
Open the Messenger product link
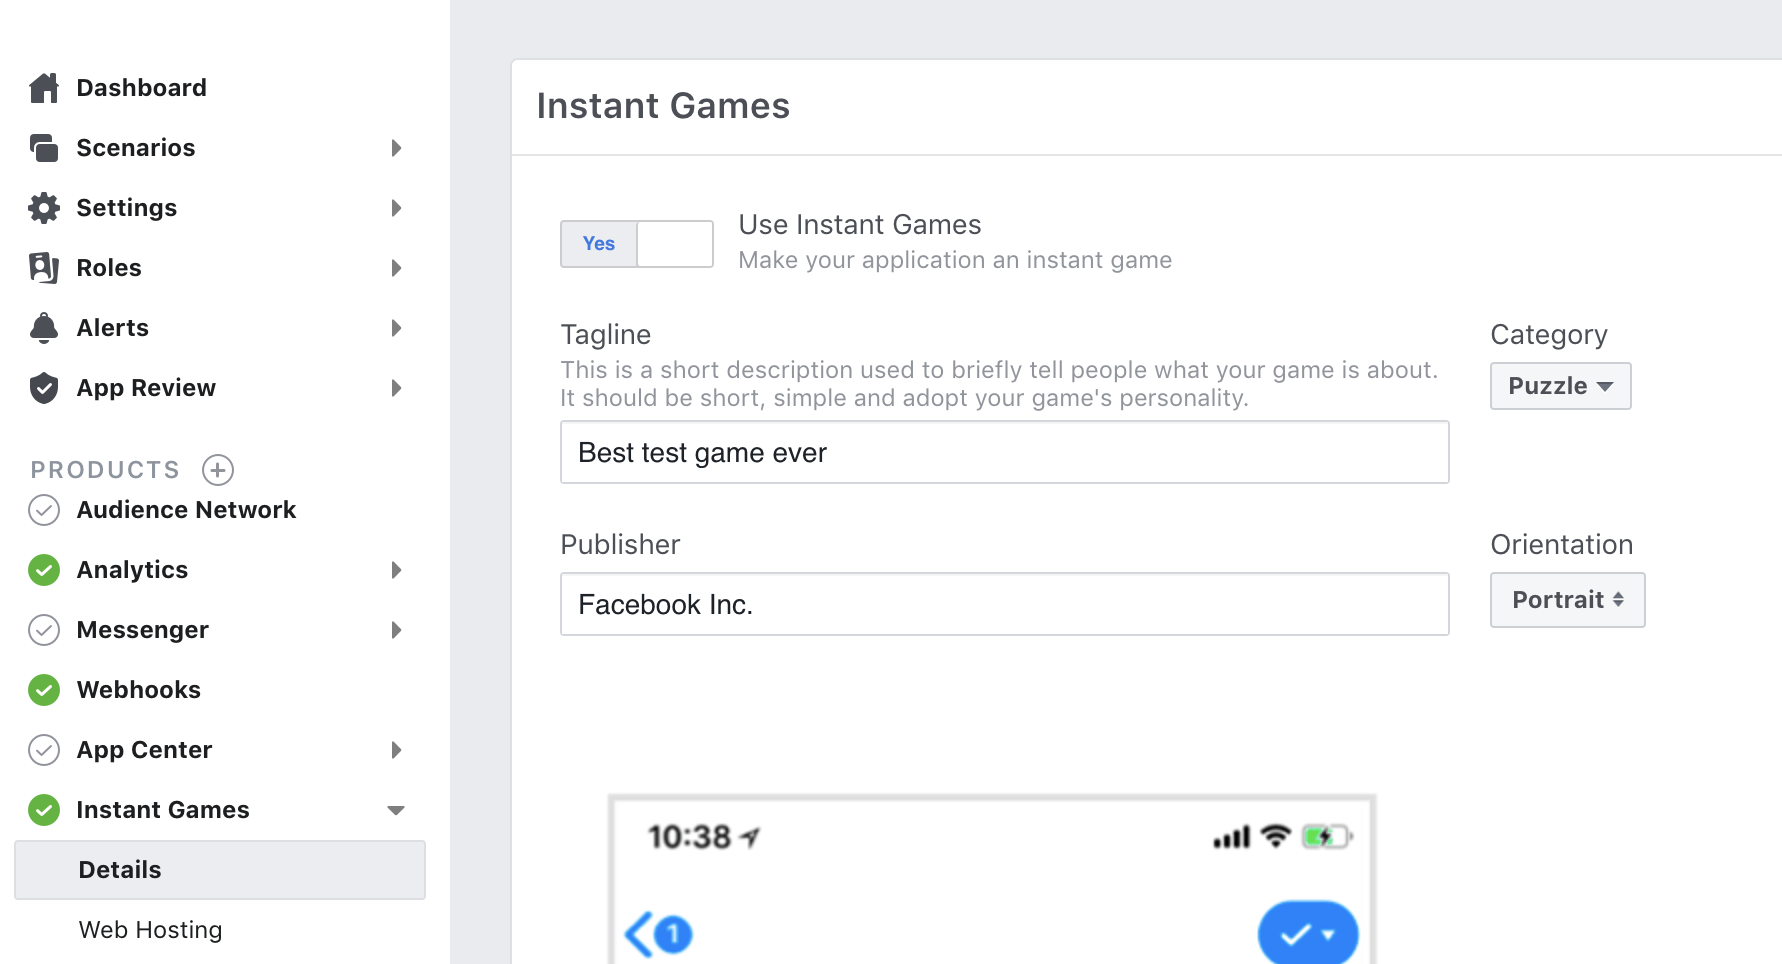(142, 630)
